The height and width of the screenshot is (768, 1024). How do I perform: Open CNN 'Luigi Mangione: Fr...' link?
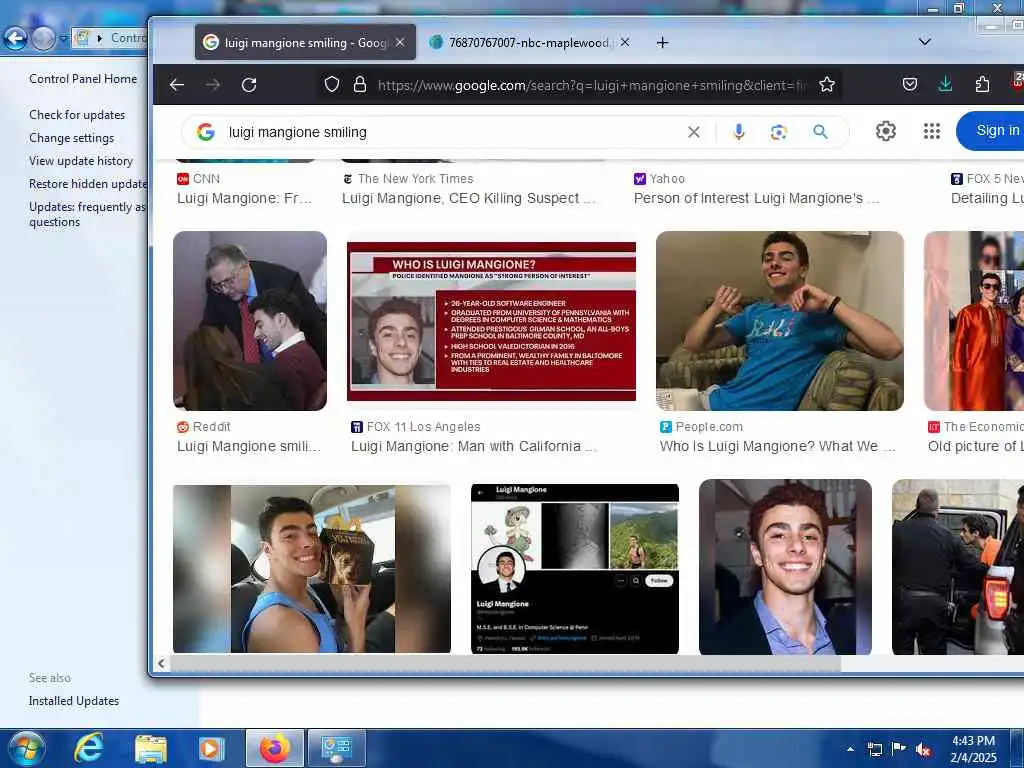244,199
